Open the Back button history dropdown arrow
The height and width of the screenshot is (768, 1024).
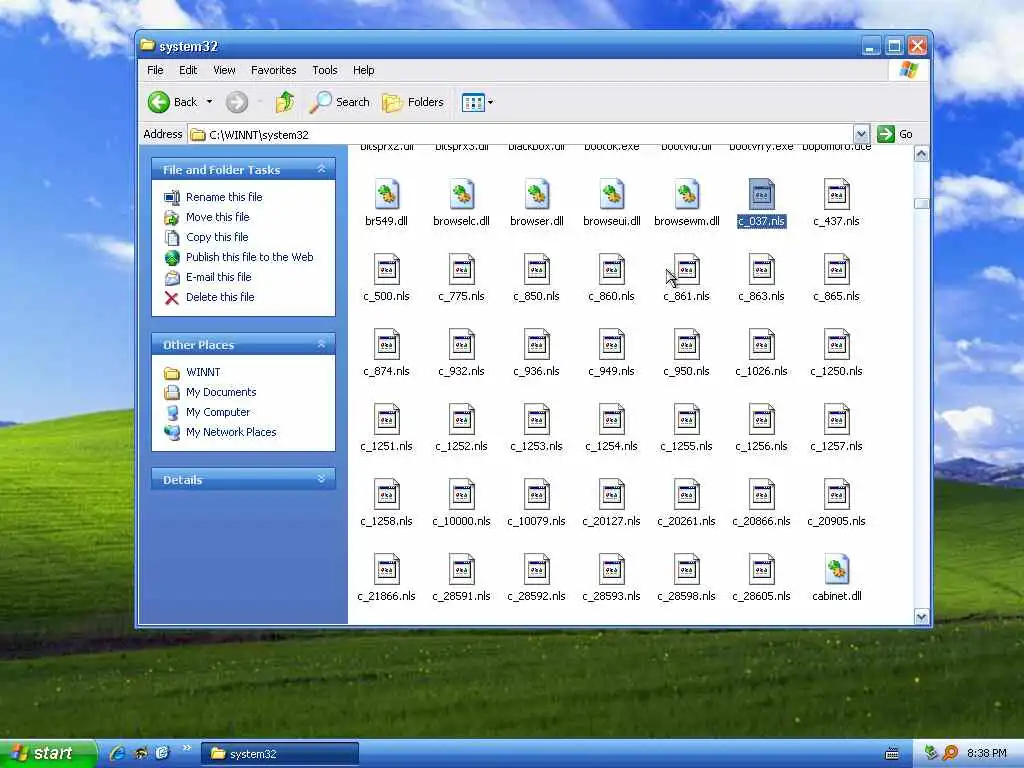(x=209, y=102)
